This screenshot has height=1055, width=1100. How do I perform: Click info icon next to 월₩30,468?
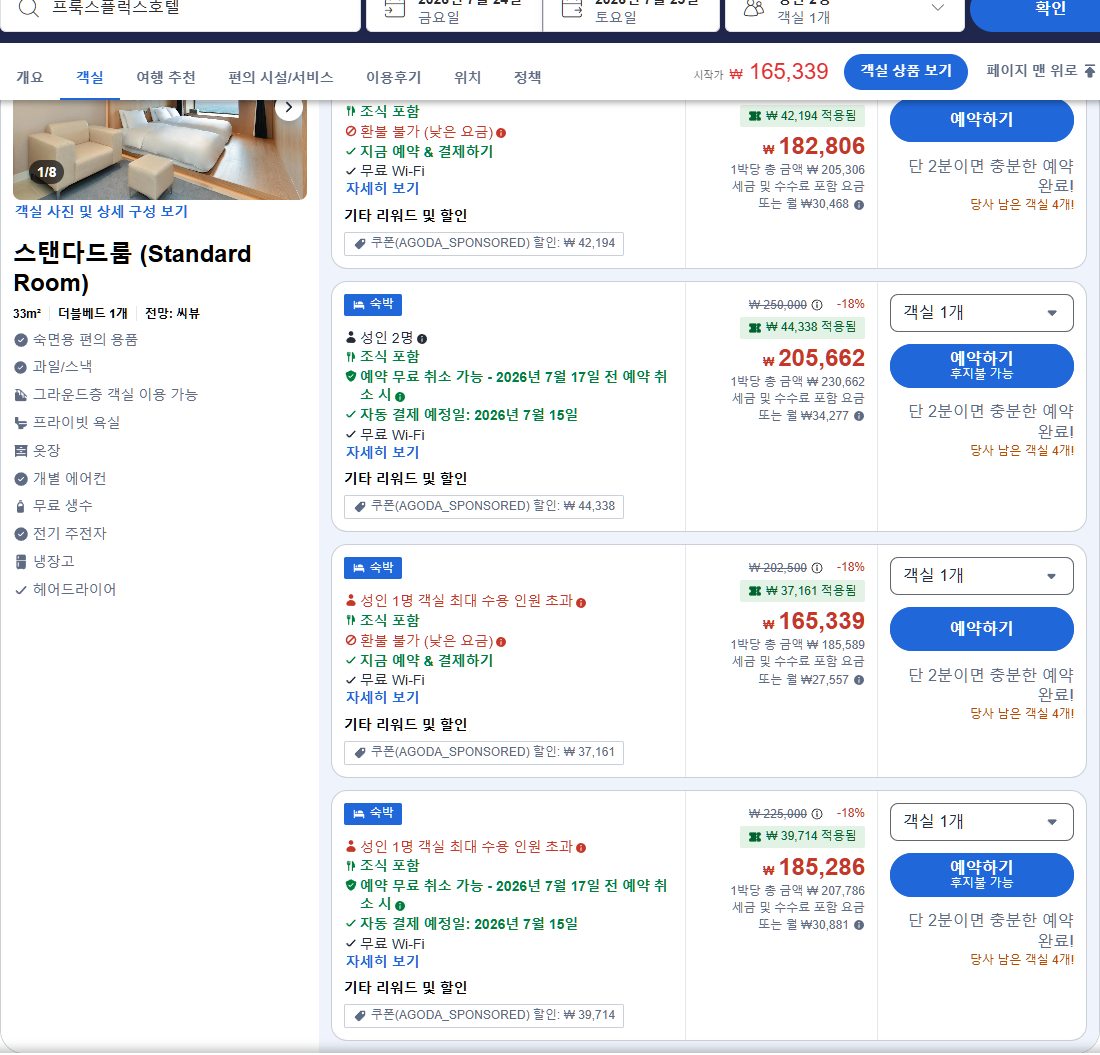[859, 205]
